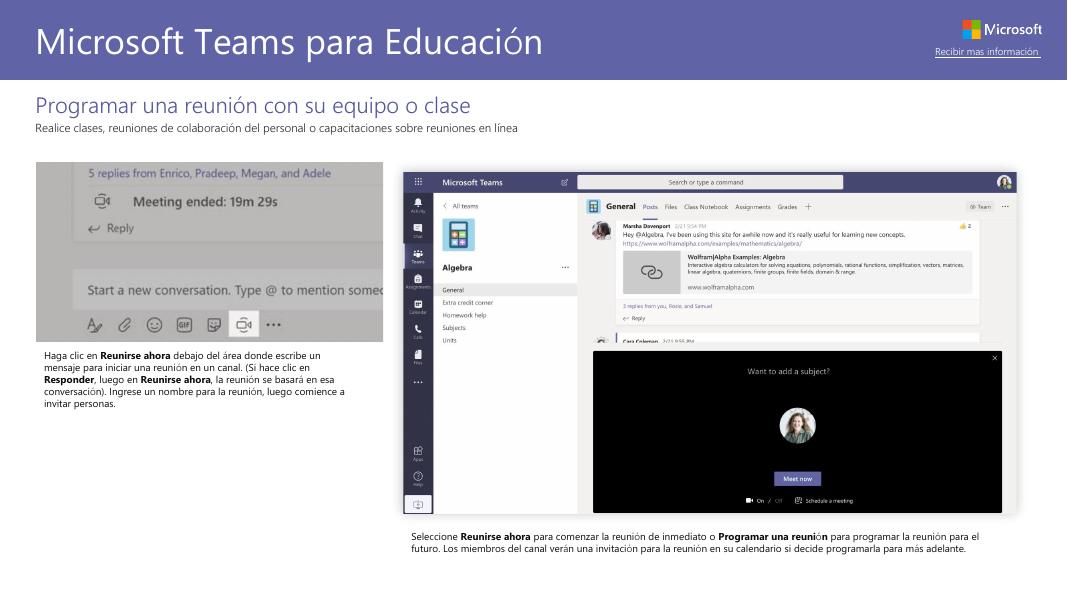Image resolution: width=1068 pixels, height=601 pixels.
Task: Click the Team button in channel header
Action: click(981, 206)
